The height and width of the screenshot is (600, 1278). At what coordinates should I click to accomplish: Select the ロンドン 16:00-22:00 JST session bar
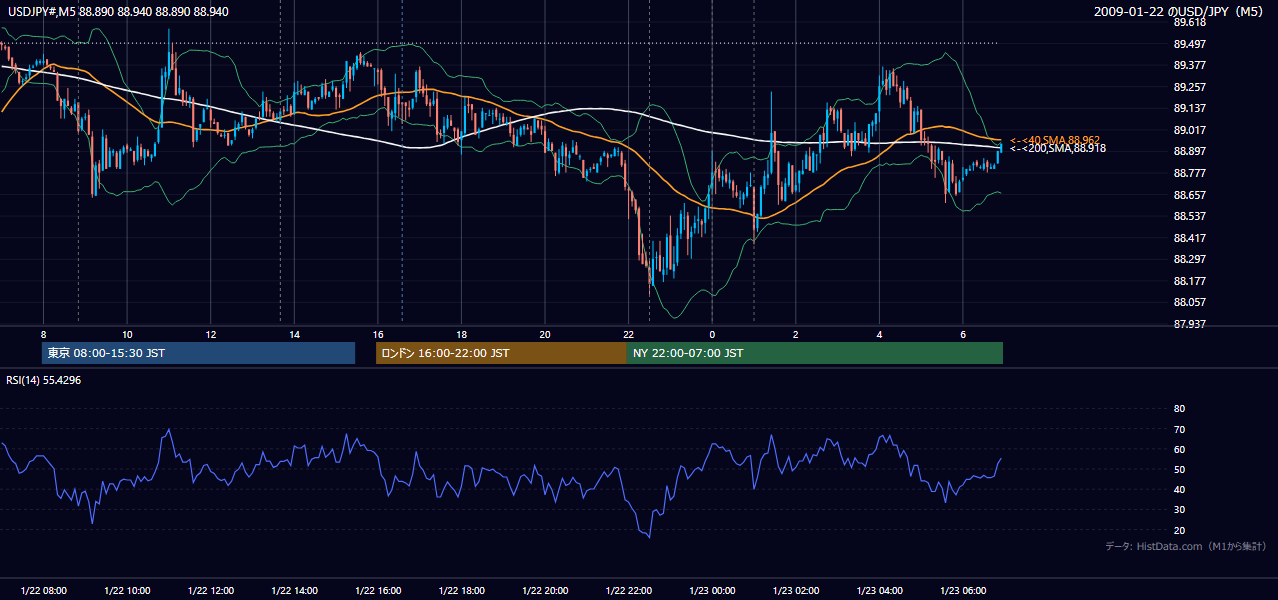click(501, 353)
